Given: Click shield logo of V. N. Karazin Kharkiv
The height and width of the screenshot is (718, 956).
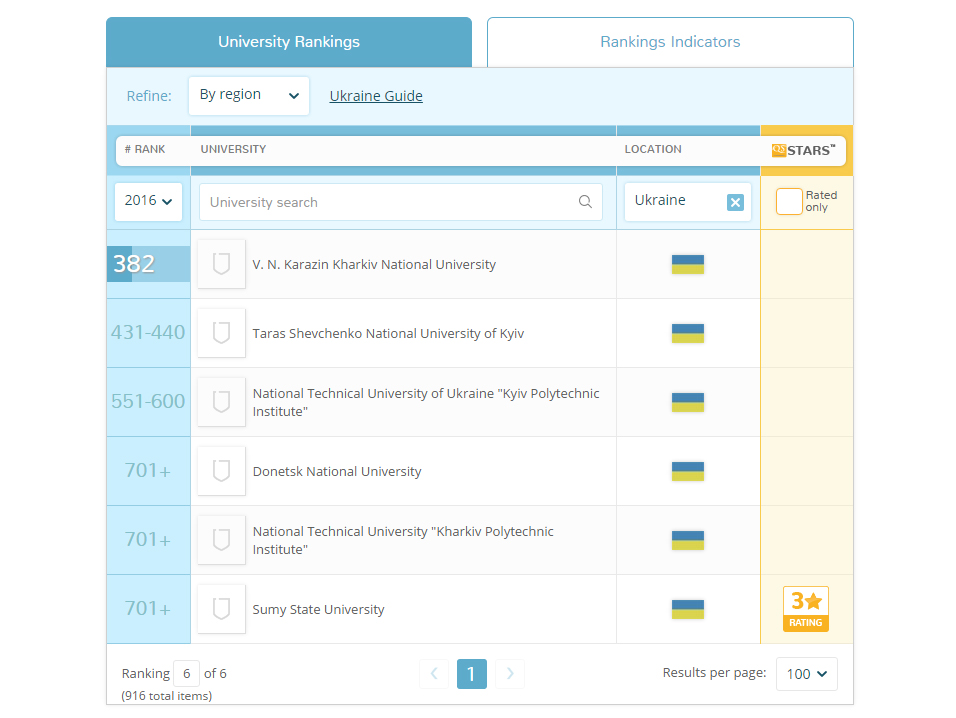Looking at the screenshot, I should [x=221, y=264].
